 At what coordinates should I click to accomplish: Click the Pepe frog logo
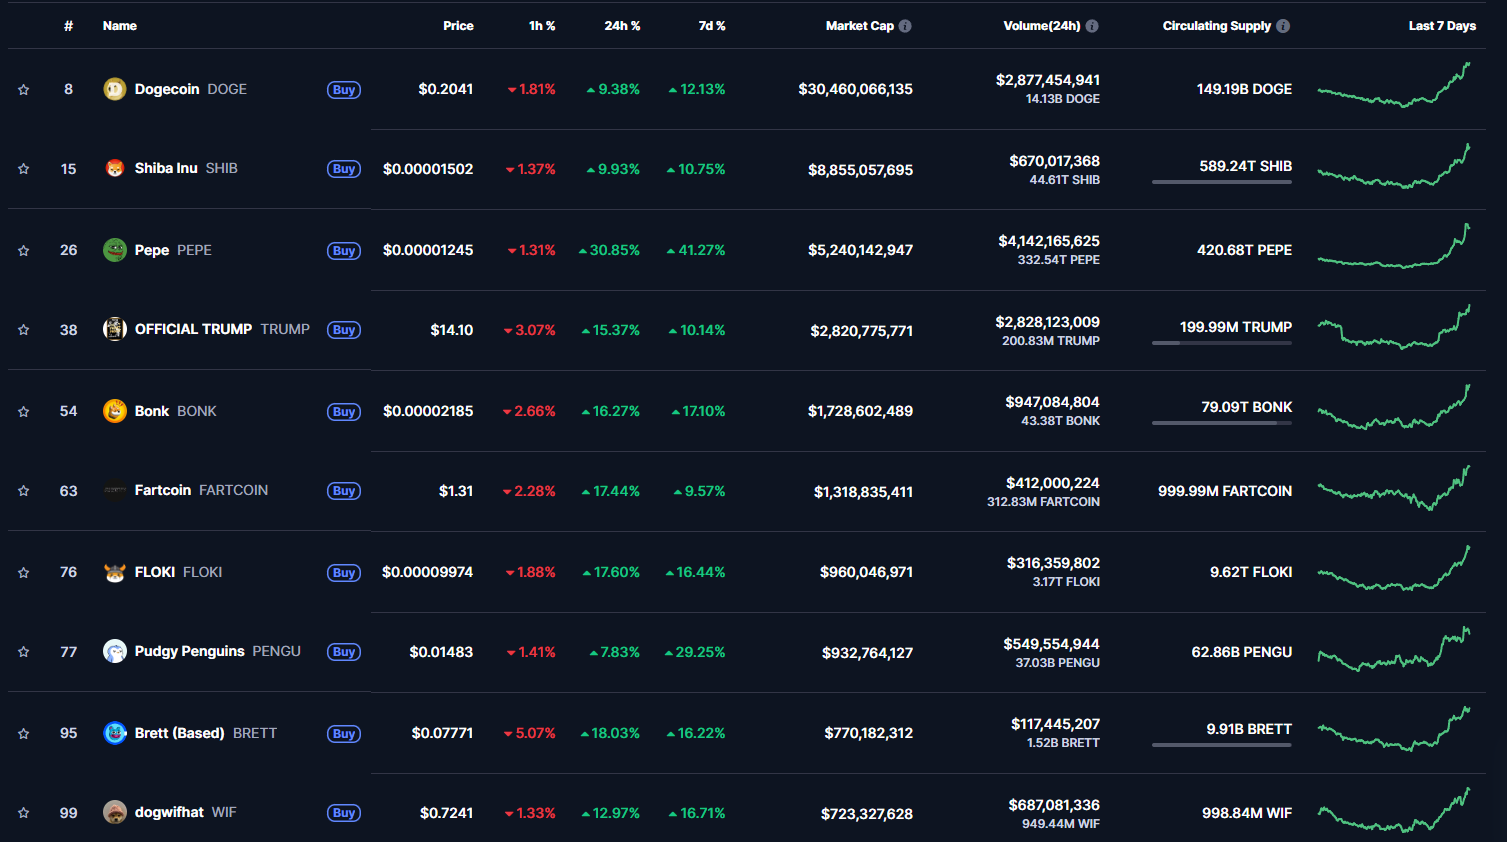click(x=115, y=250)
